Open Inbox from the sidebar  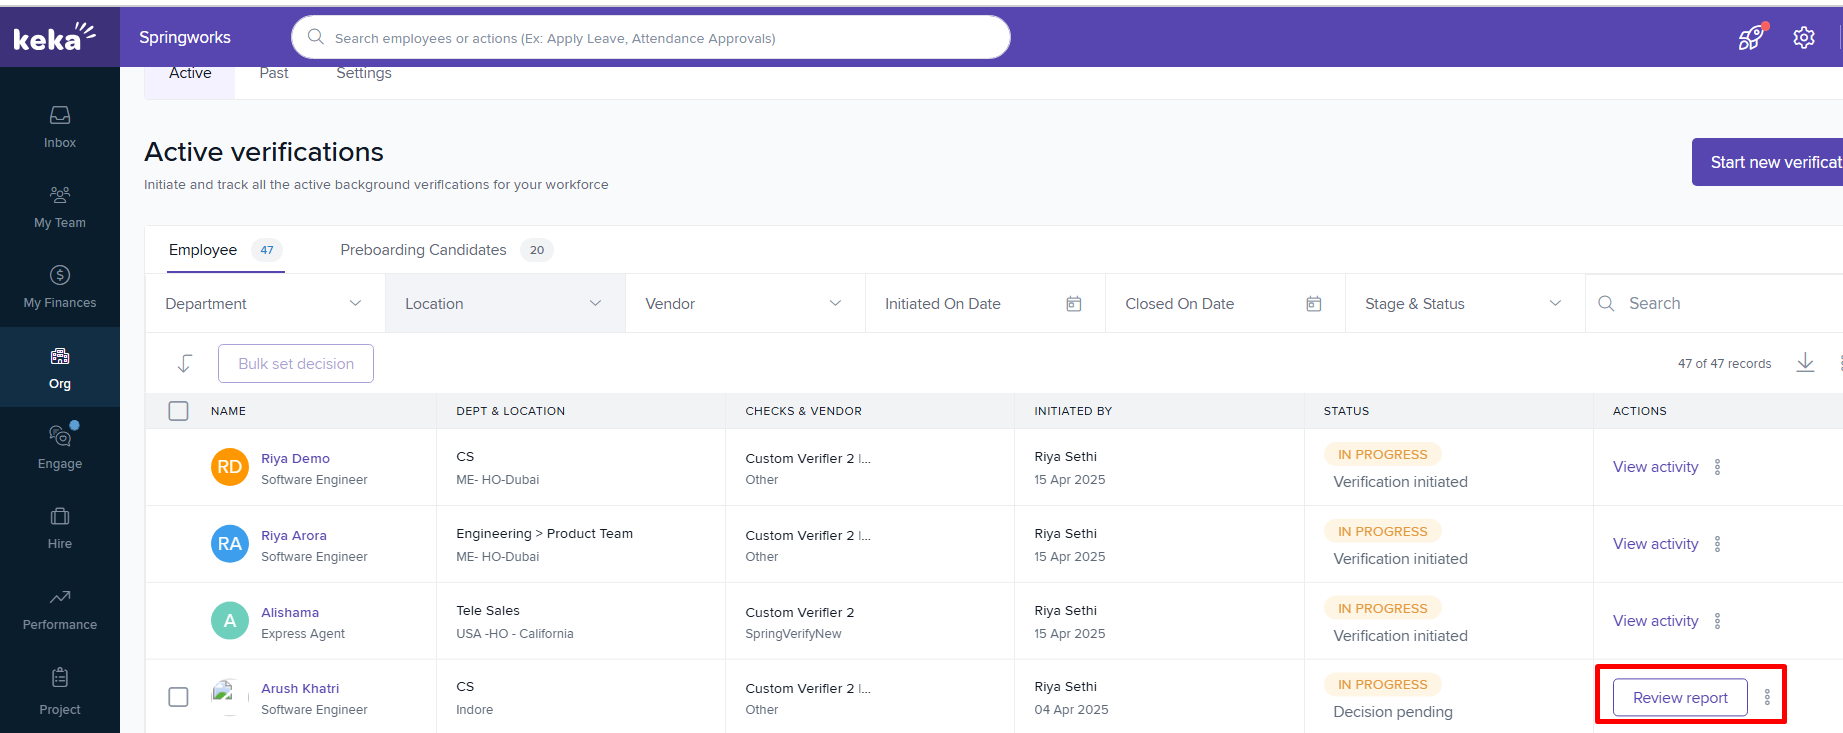click(x=60, y=127)
